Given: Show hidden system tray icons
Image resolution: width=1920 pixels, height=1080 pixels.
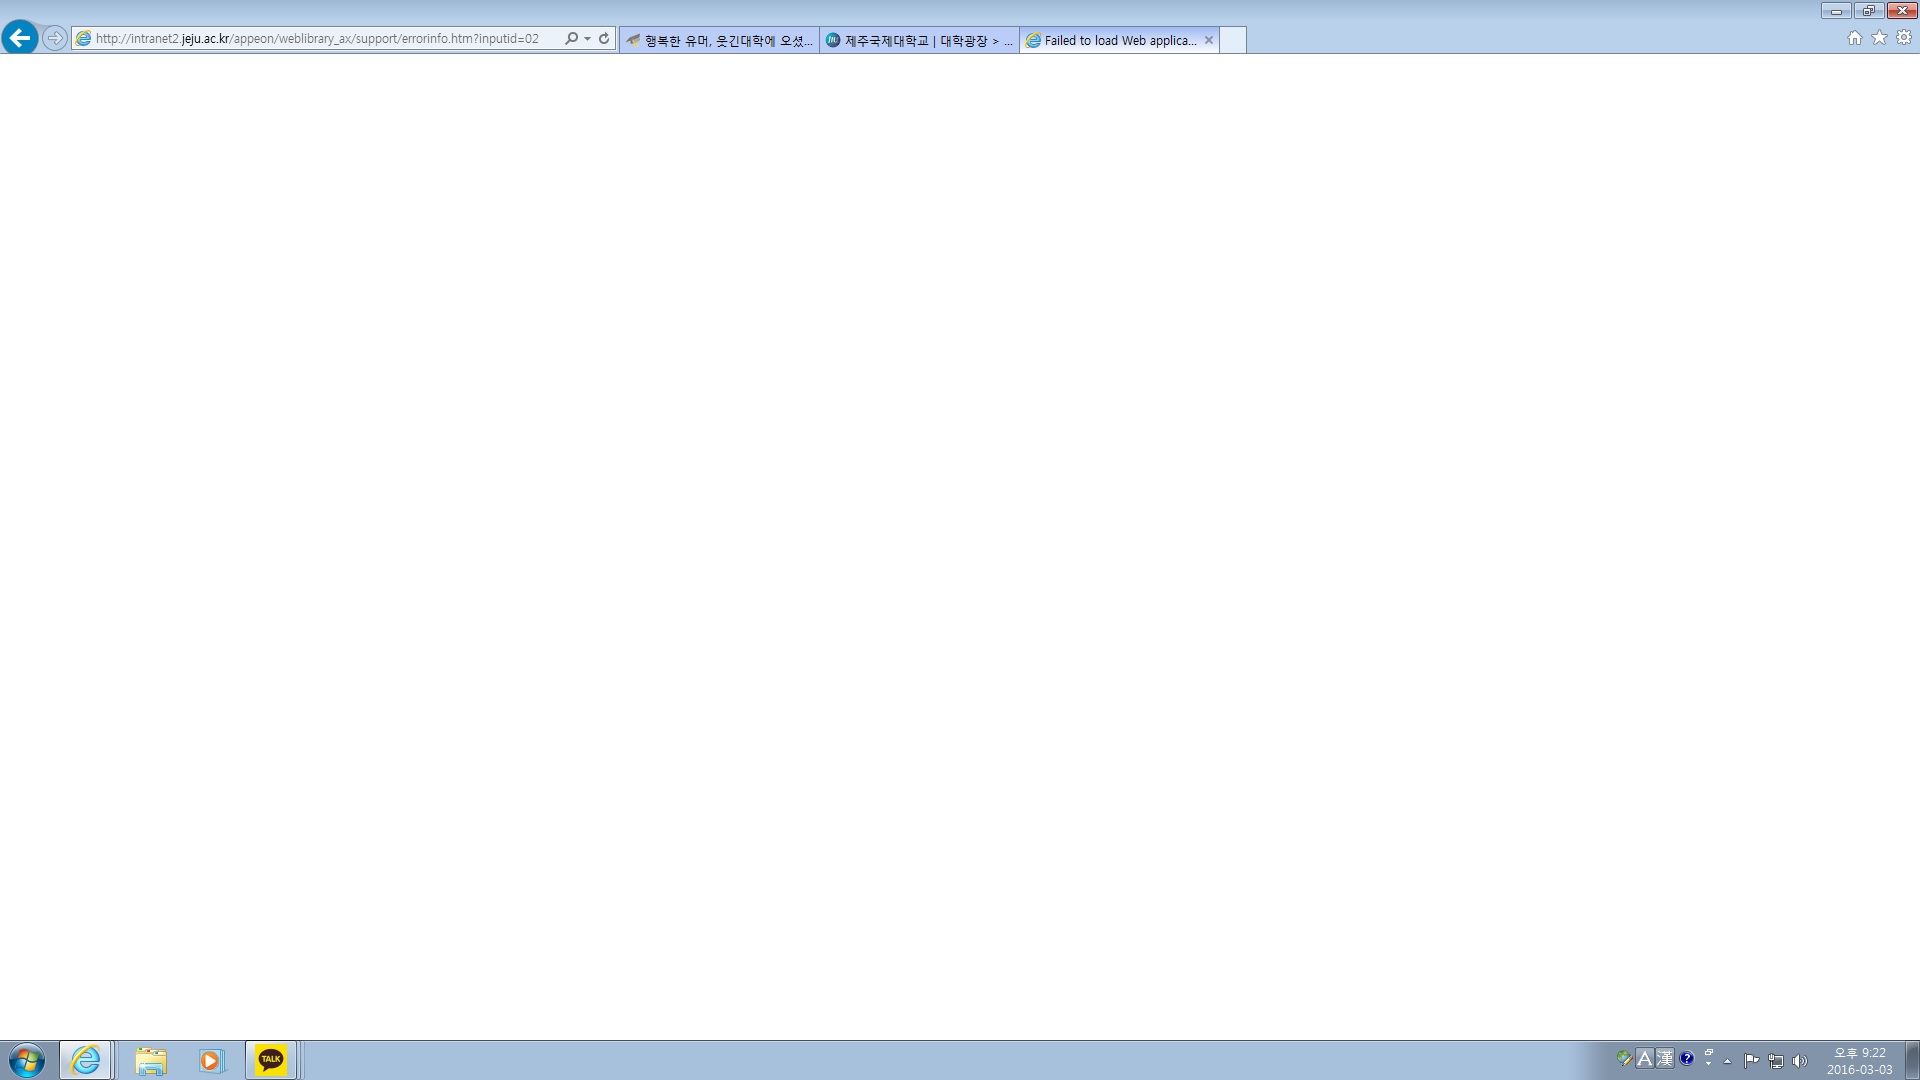Looking at the screenshot, I should (1728, 1061).
